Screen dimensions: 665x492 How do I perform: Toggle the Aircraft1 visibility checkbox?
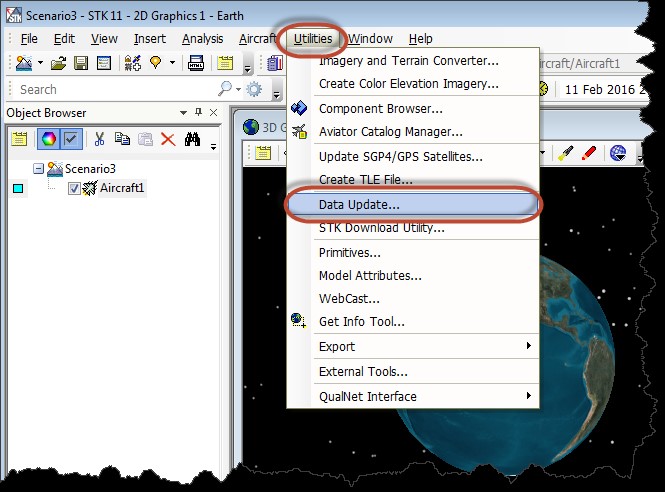(x=74, y=188)
